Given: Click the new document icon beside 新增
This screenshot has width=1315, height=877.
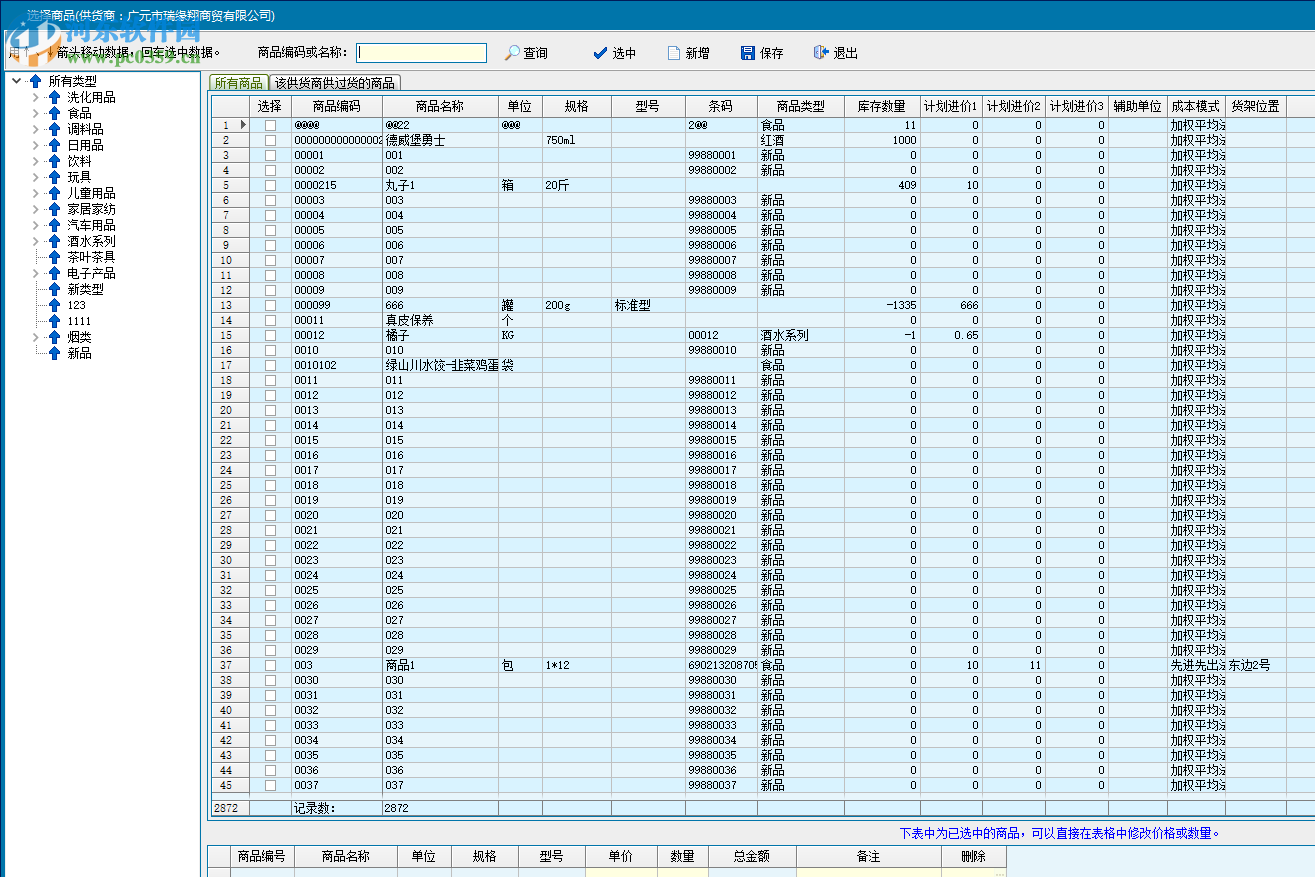Looking at the screenshot, I should coord(674,53).
